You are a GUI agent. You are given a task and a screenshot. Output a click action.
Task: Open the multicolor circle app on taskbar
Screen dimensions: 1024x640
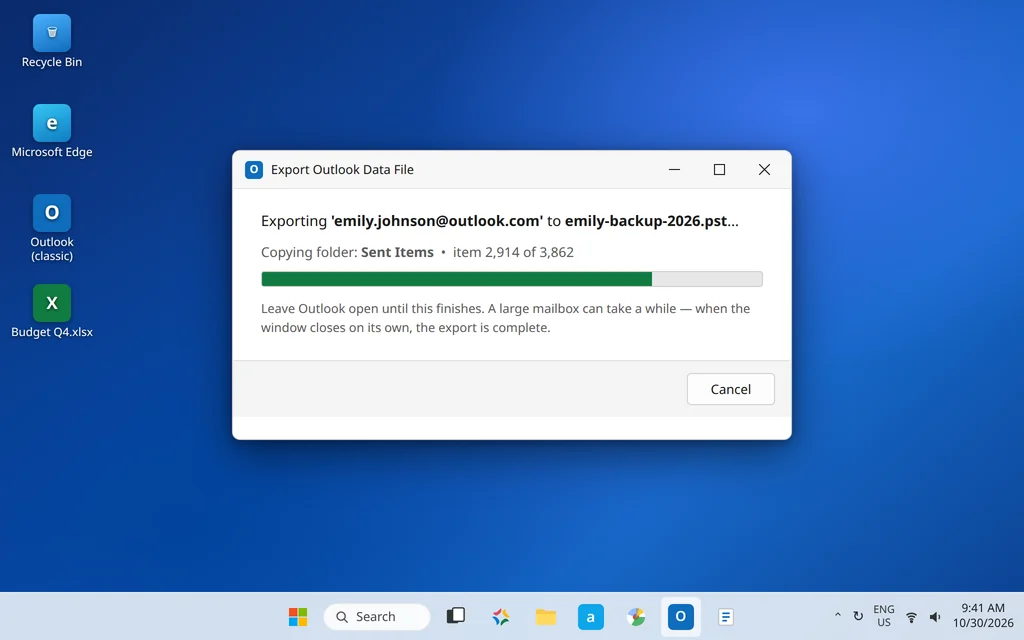click(x=635, y=616)
